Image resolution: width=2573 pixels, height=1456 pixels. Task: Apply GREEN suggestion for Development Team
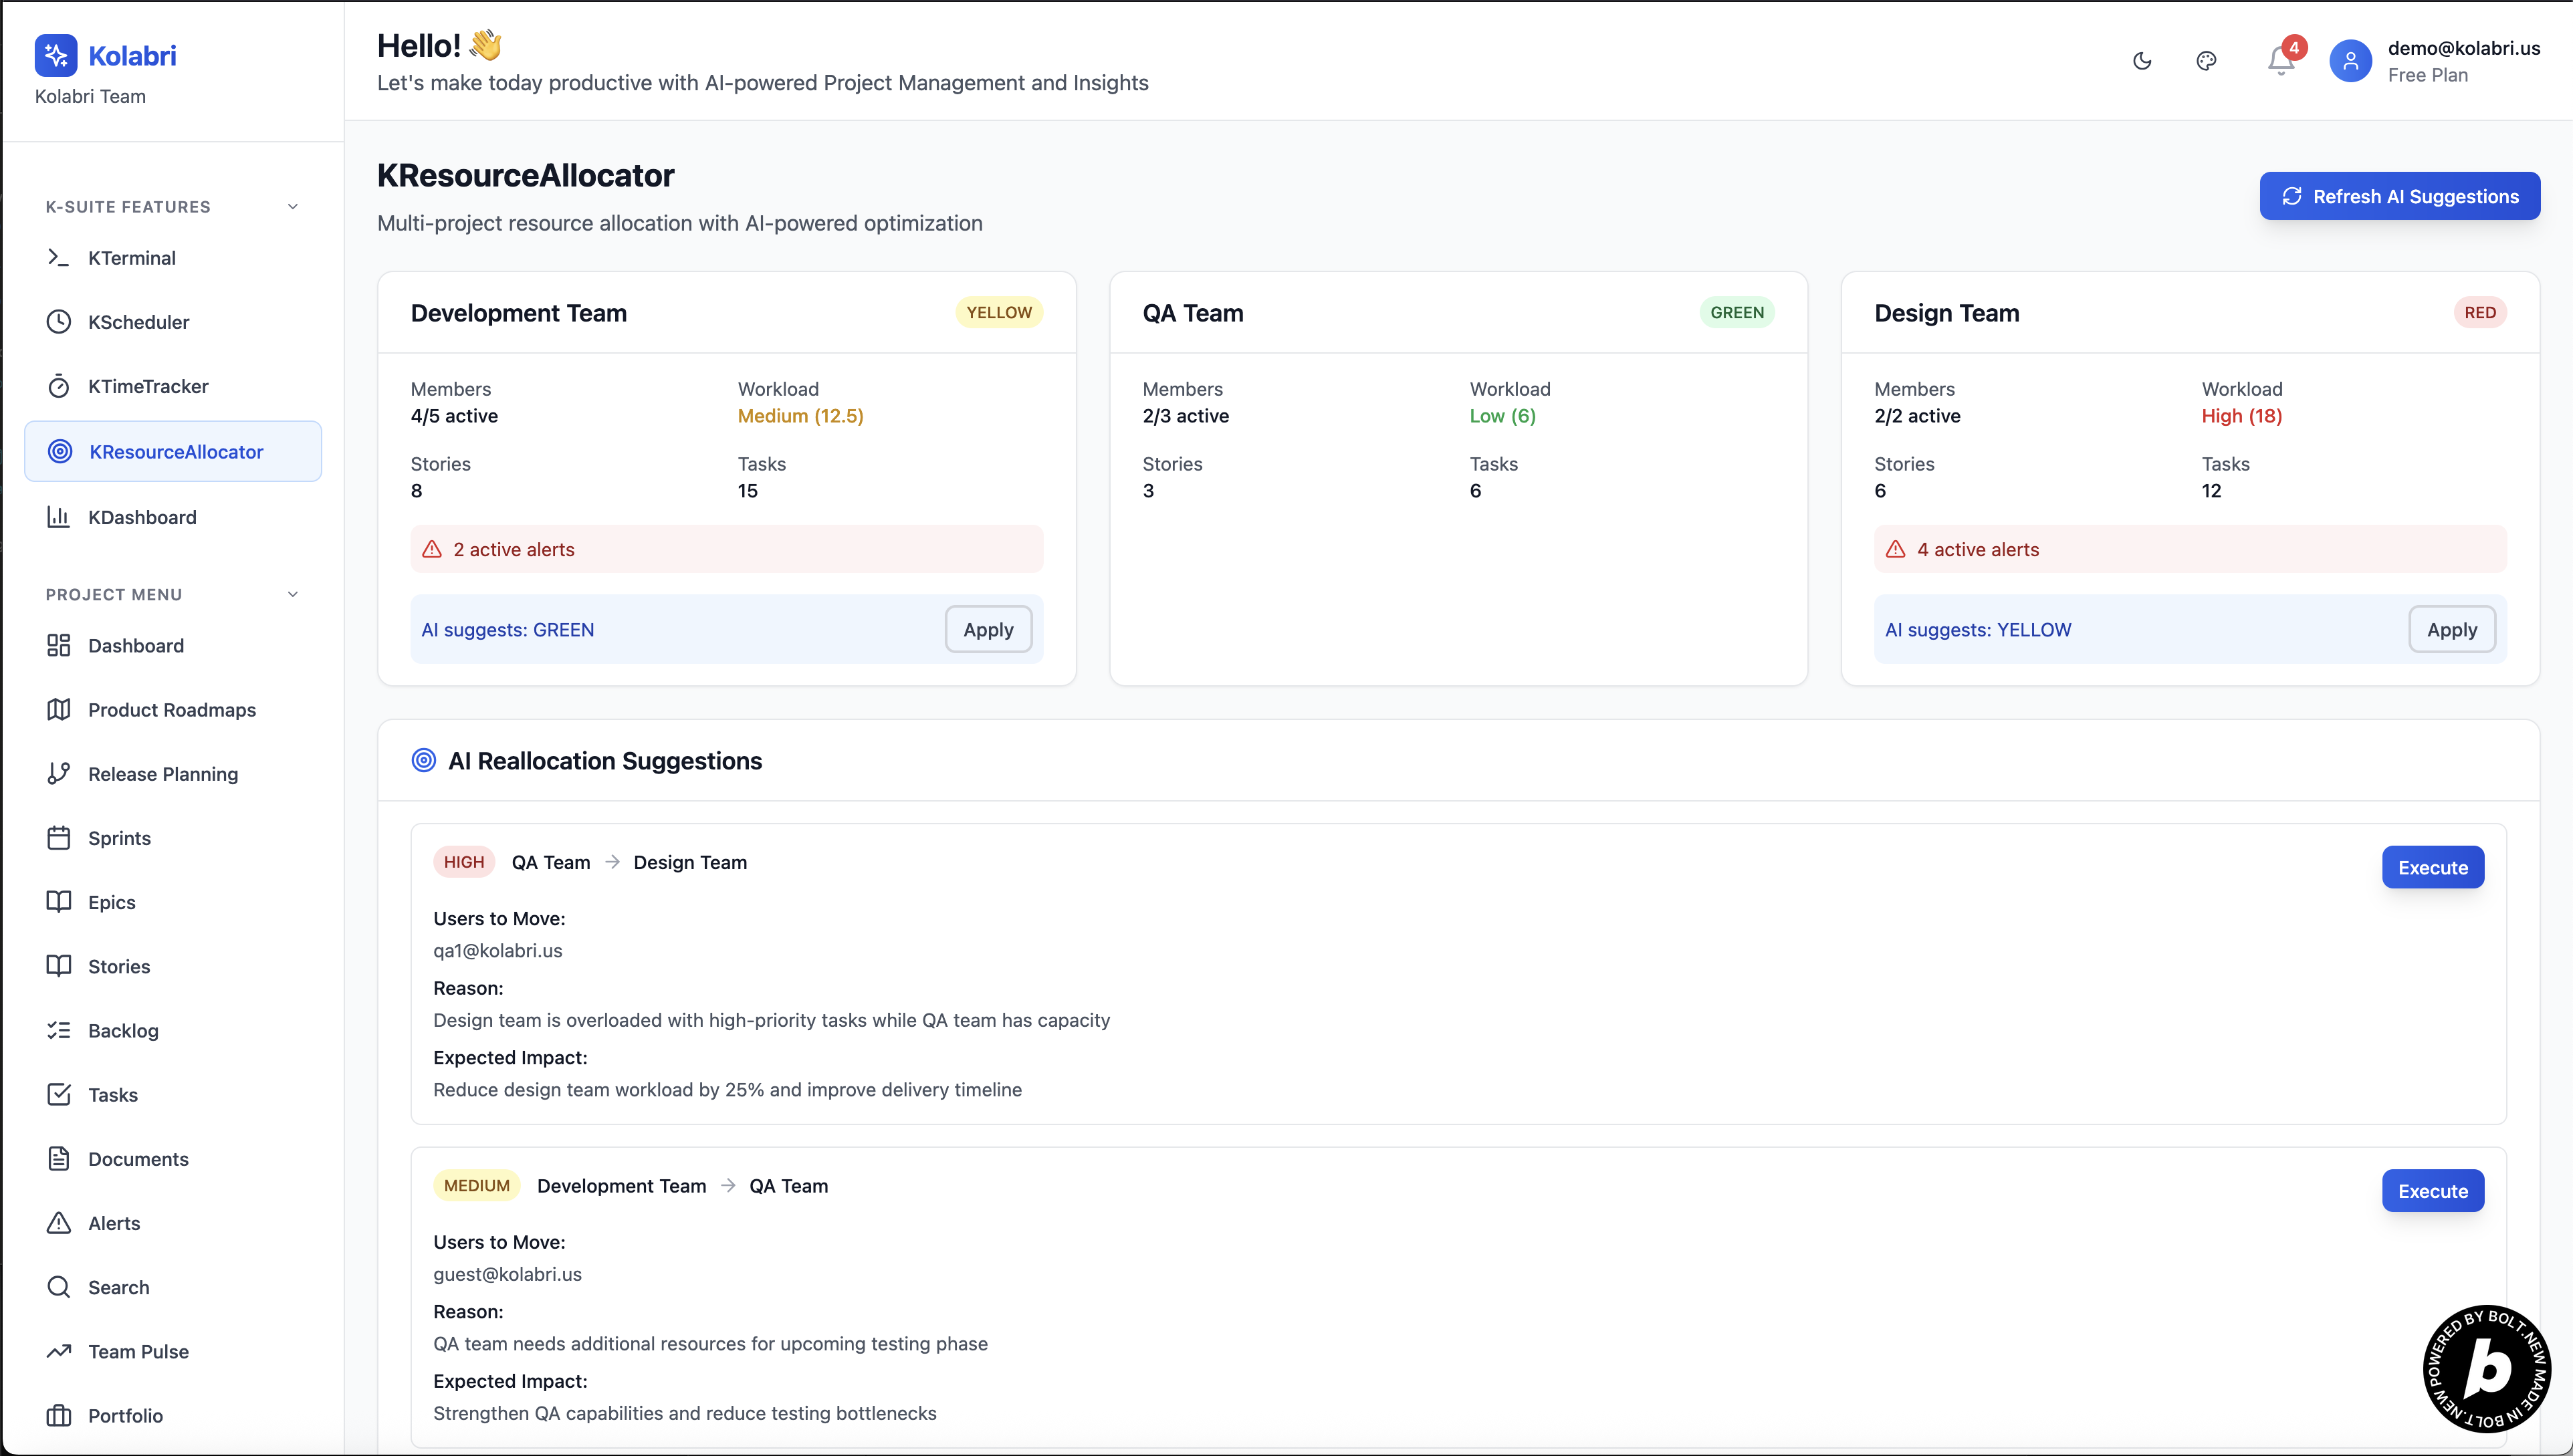988,630
